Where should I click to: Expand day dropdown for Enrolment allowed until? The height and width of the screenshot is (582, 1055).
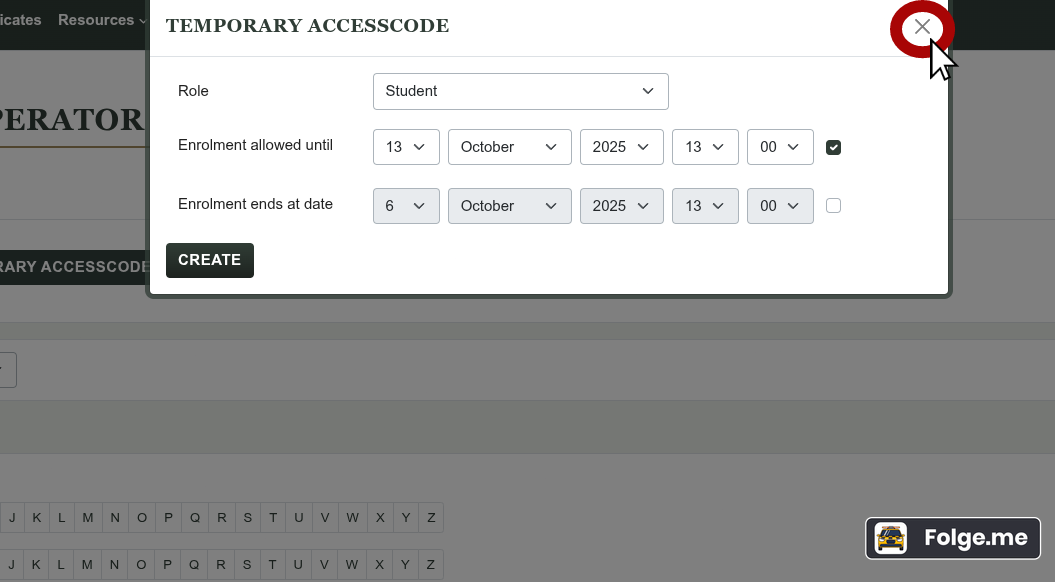[406, 147]
